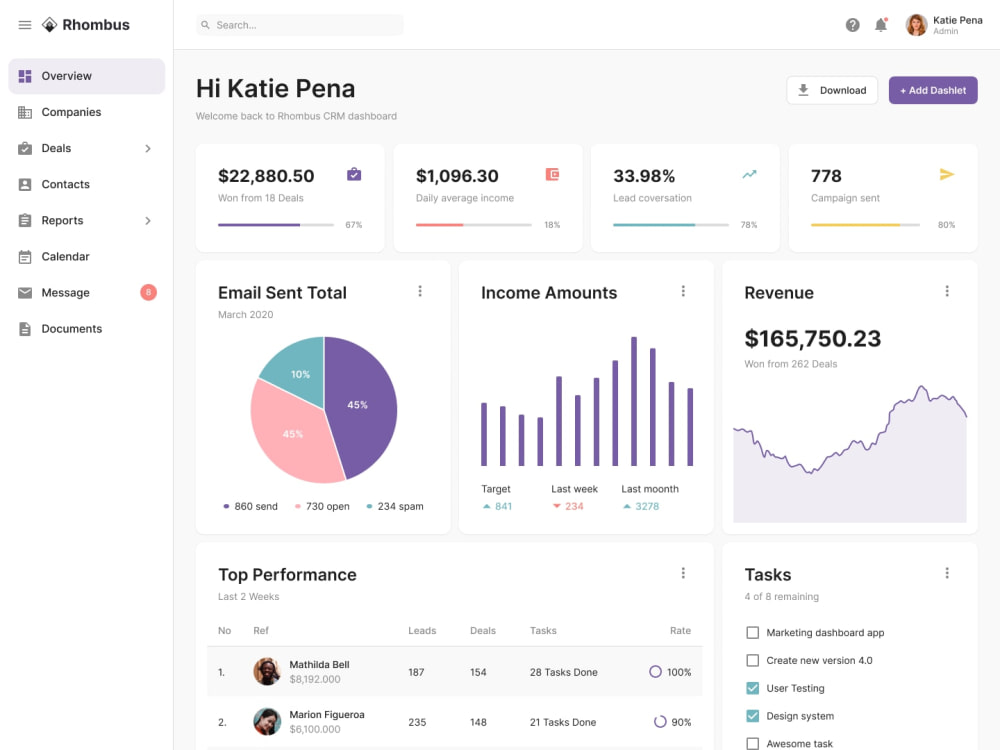Click the red Message count badge
Screen dimensions: 1000x750
pos(149,292)
